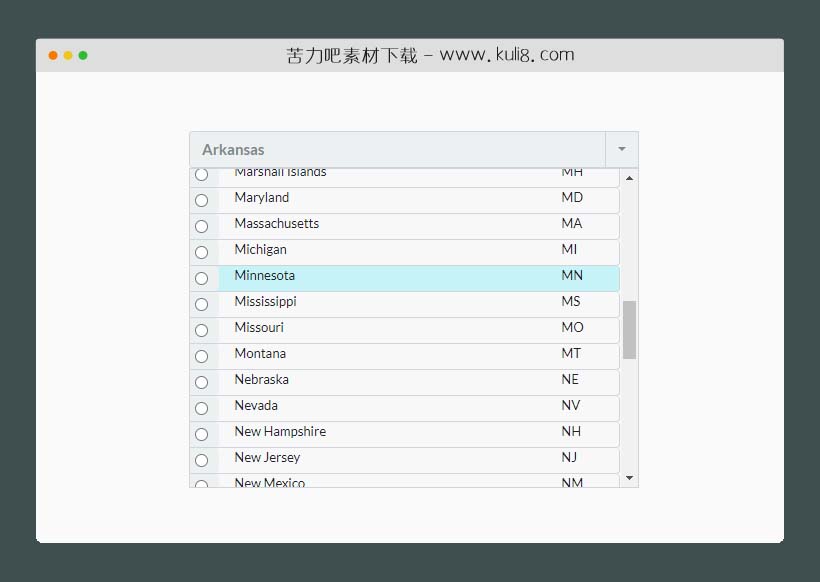Choose the New Jersey option
The image size is (820, 582).
pos(267,458)
